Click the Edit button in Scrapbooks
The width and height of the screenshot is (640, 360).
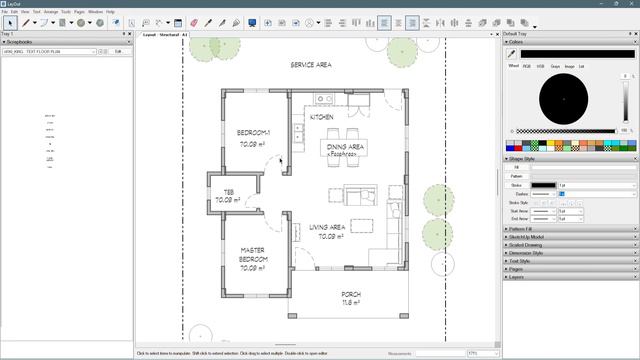[x=119, y=52]
